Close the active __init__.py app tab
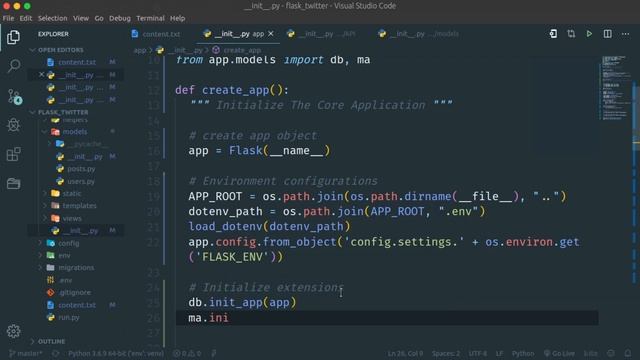640x360 pixels. [x=271, y=34]
